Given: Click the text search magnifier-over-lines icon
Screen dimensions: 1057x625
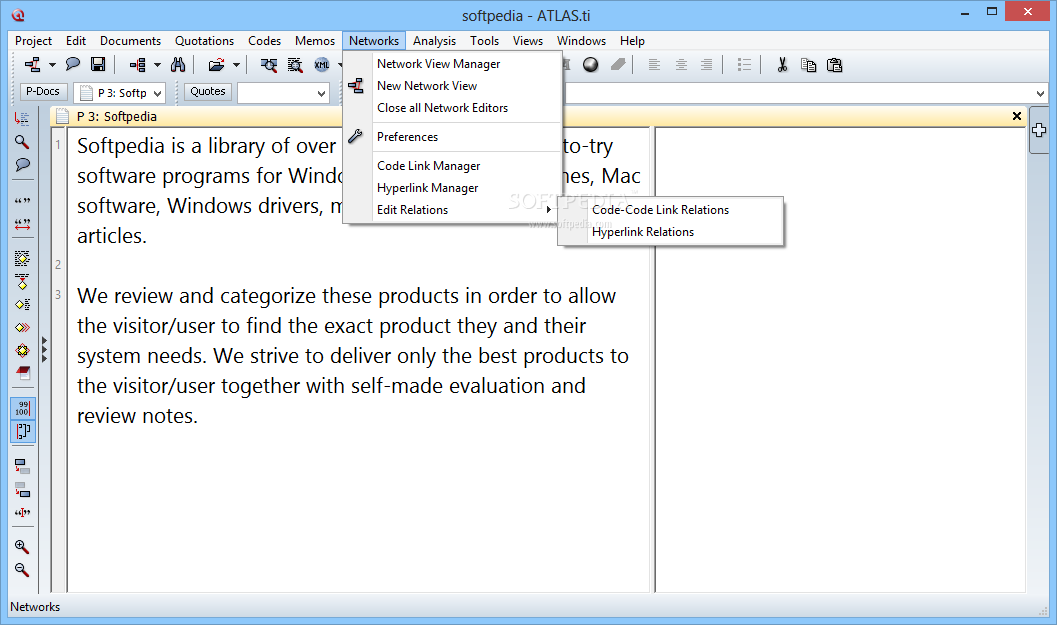Looking at the screenshot, I should pyautogui.click(x=295, y=65).
